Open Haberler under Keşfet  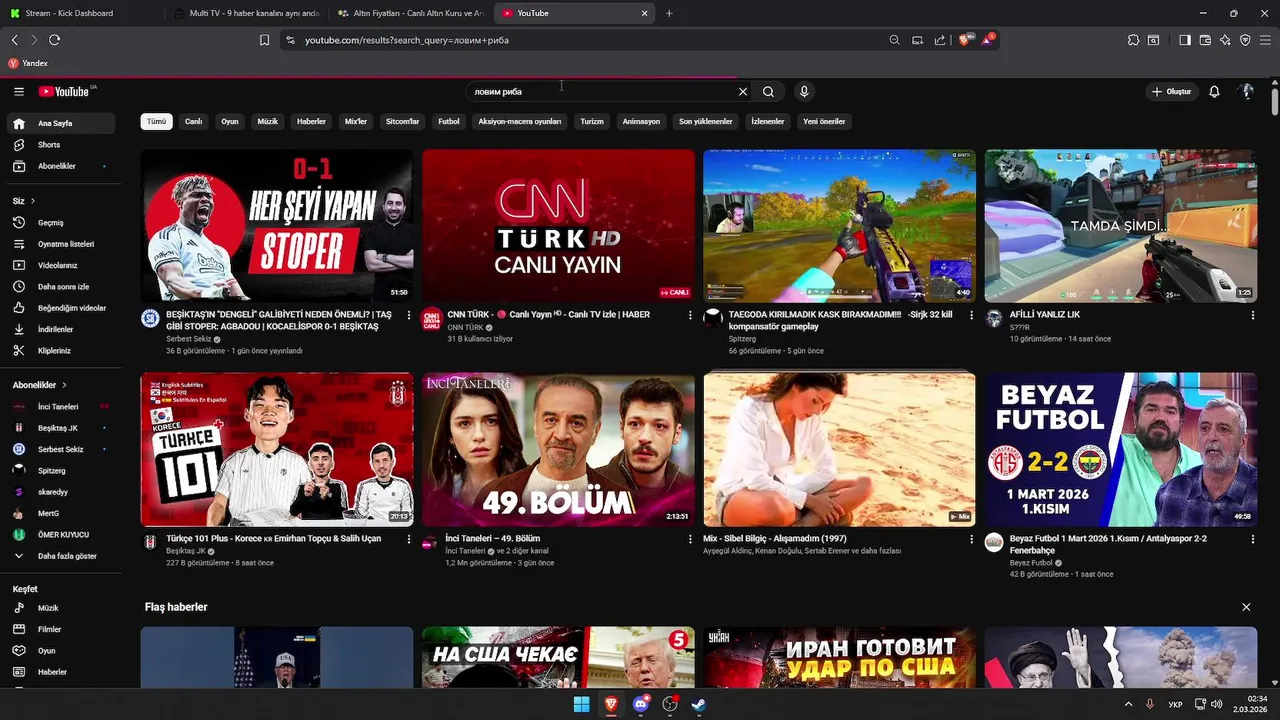pos(61,672)
